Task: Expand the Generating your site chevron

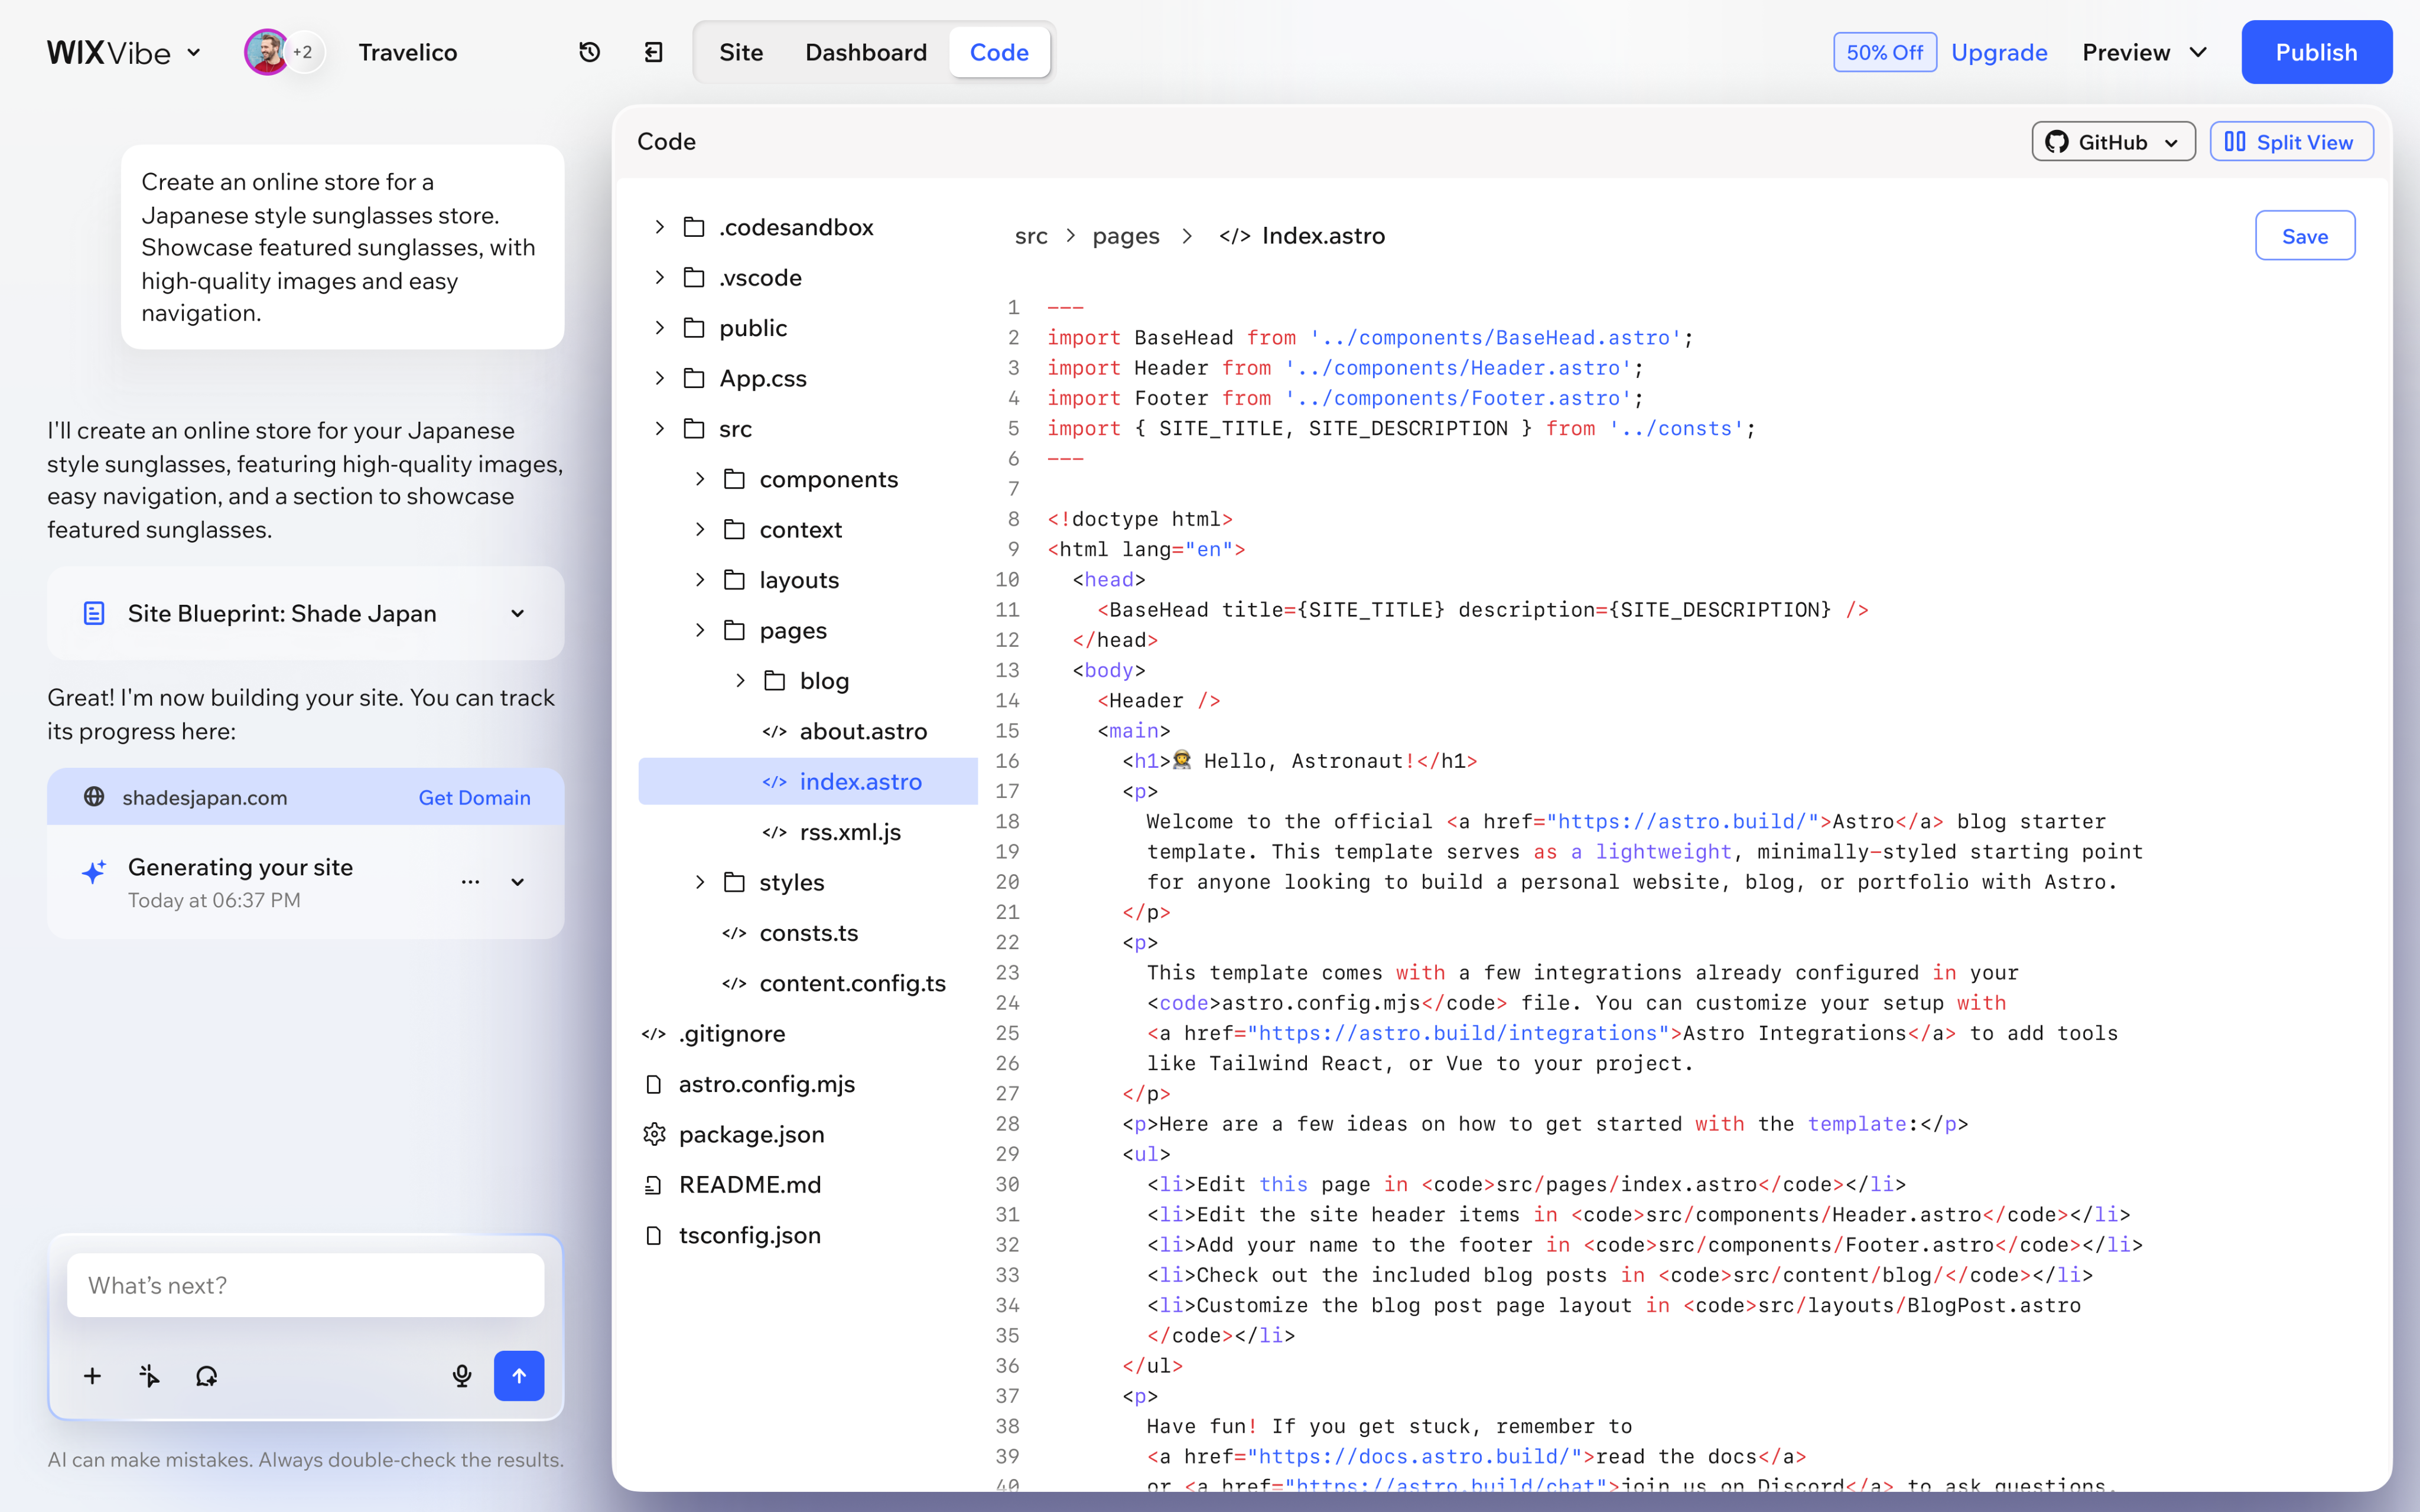Action: (518, 882)
